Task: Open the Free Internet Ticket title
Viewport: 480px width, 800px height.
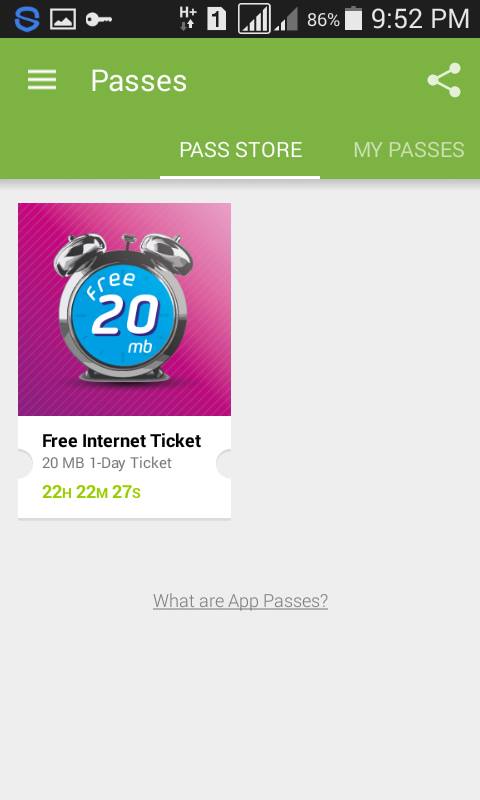Action: point(121,440)
